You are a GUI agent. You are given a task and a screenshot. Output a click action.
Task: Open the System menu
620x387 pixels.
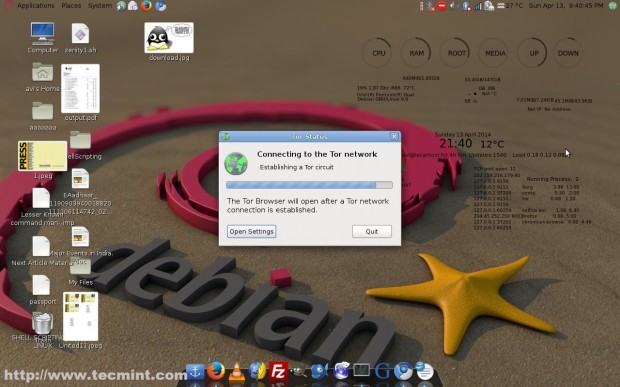click(100, 6)
